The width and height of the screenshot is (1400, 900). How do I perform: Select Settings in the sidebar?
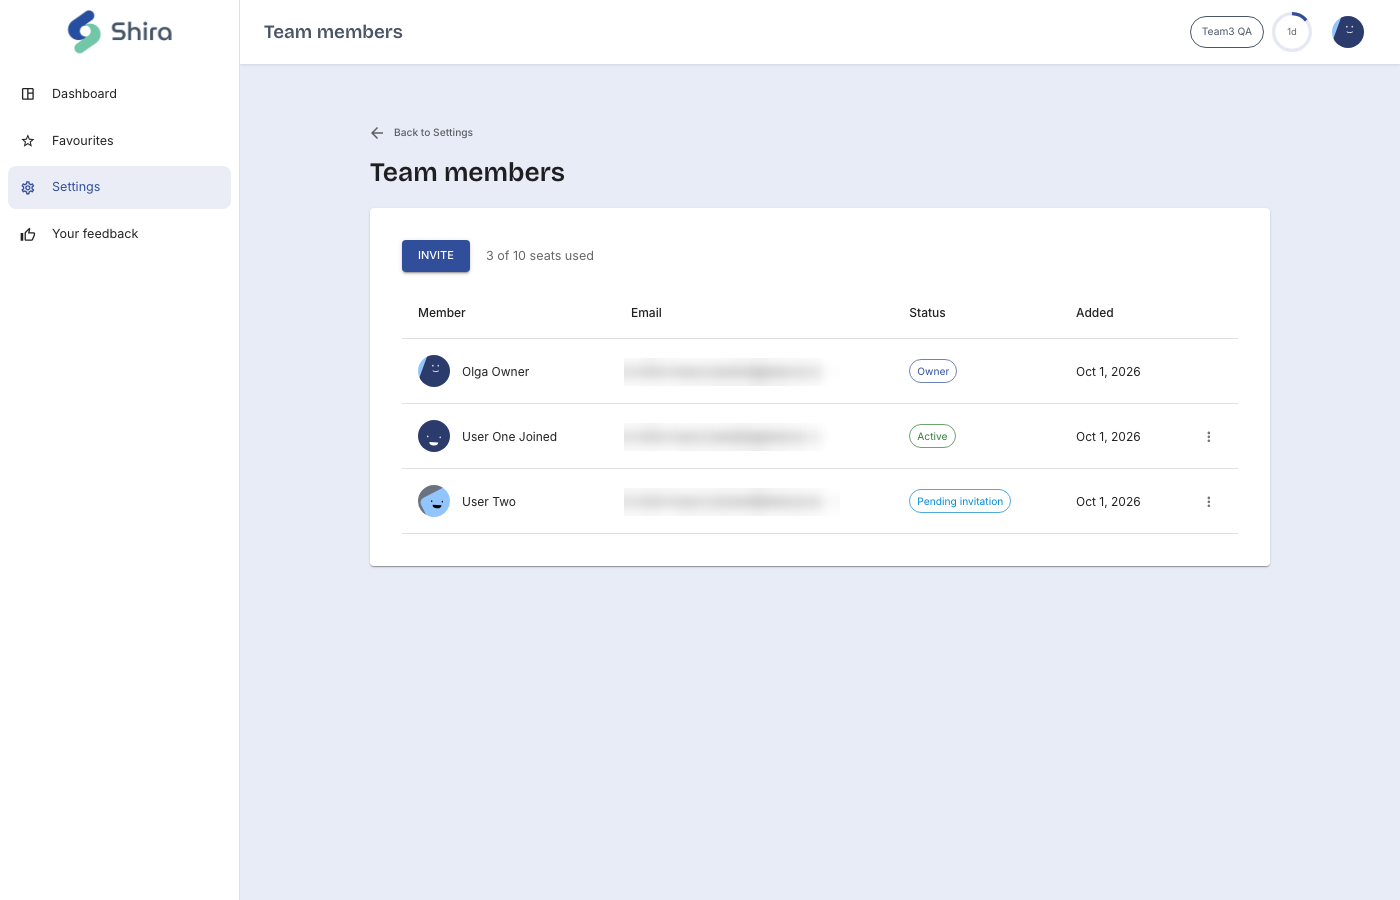tap(119, 187)
